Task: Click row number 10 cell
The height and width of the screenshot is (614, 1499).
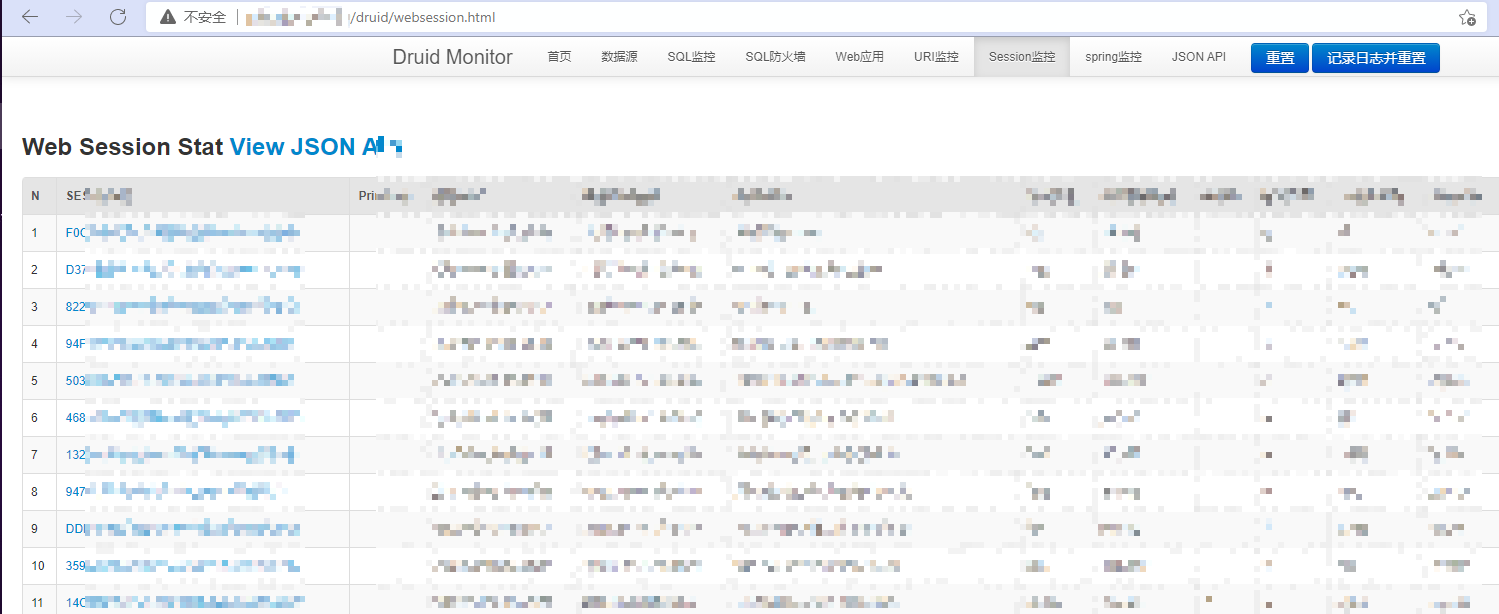Action: click(x=39, y=566)
